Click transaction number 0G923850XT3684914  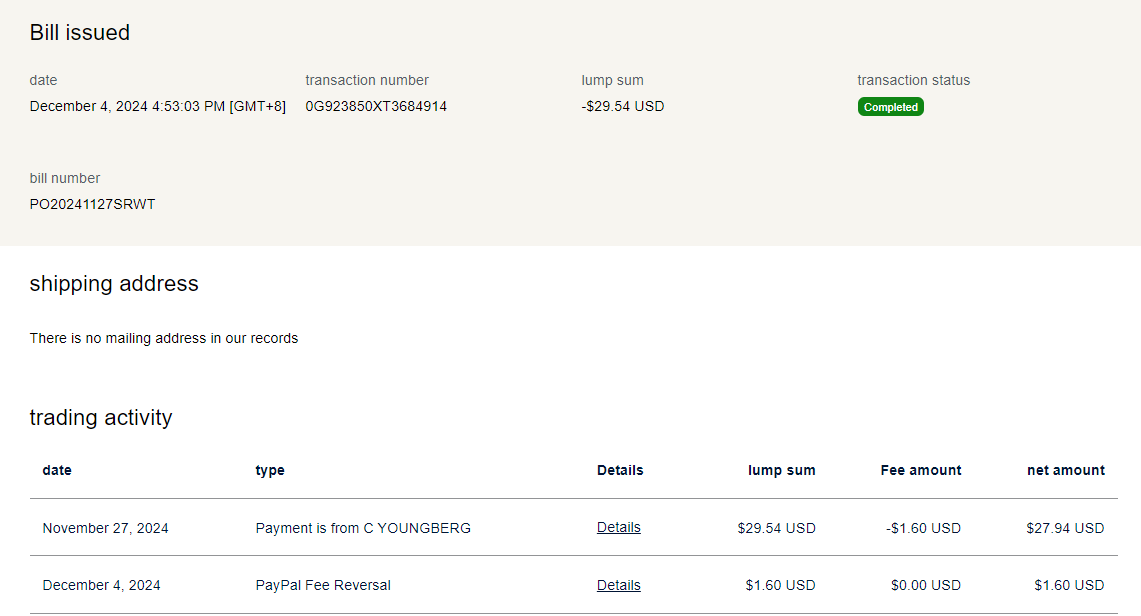[x=376, y=106]
